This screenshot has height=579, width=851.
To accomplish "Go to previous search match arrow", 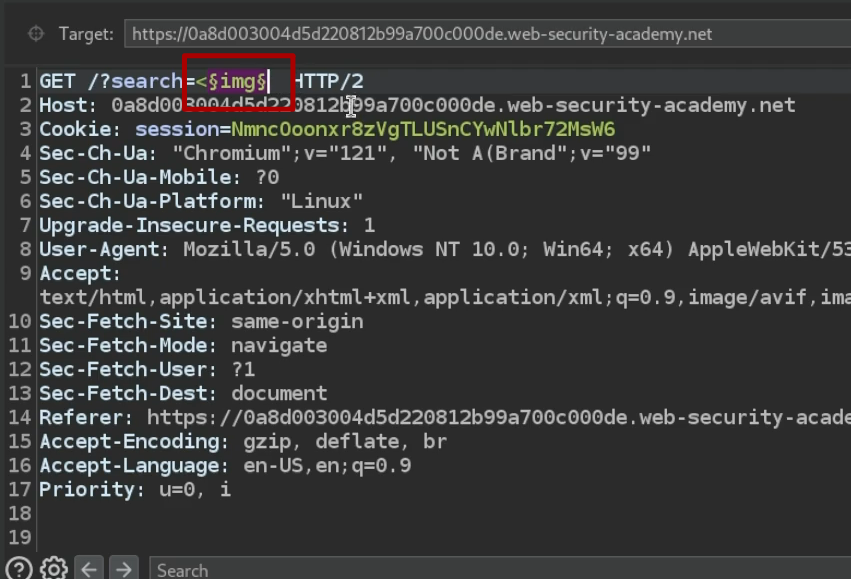I will click(x=89, y=569).
